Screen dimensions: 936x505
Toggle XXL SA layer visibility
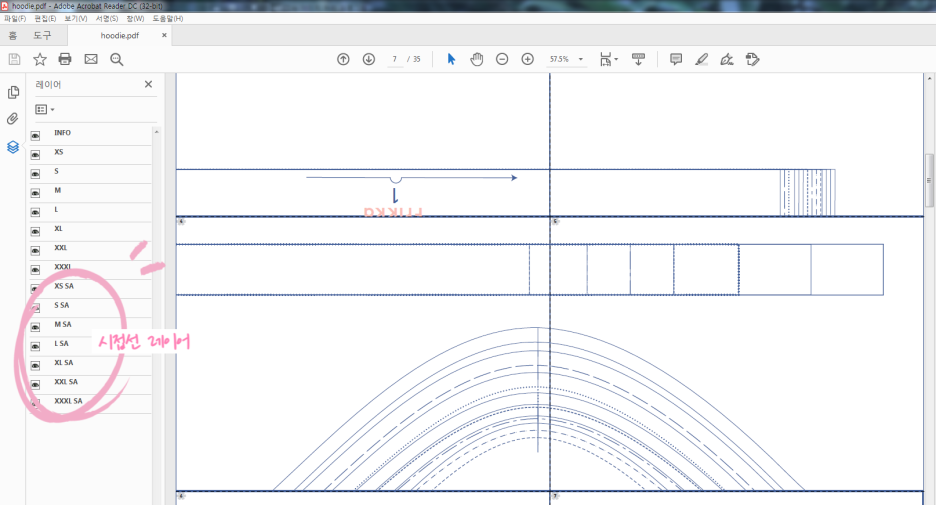pyautogui.click(x=35, y=384)
